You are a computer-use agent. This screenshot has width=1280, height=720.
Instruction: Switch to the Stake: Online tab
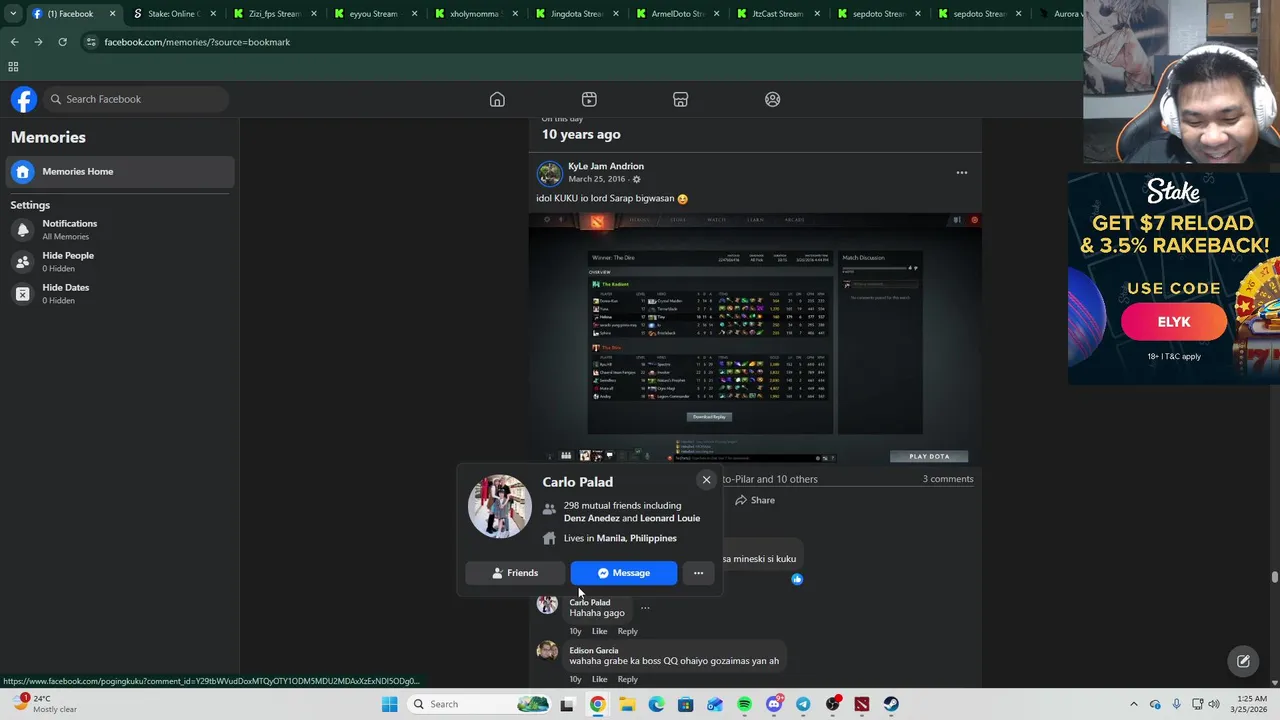click(172, 14)
